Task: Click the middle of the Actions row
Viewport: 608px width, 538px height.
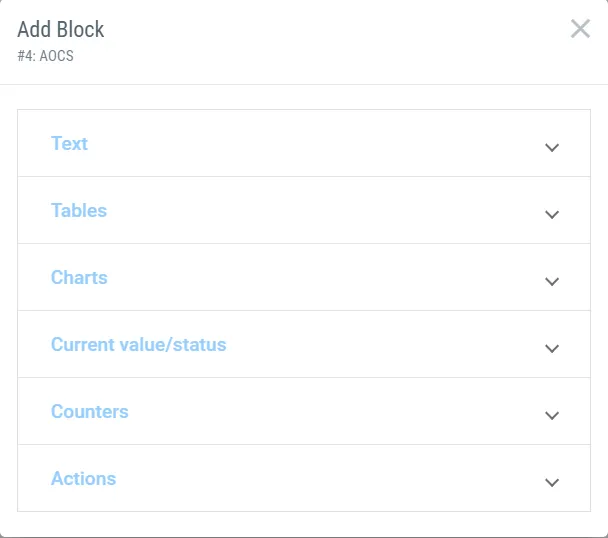Action: coord(304,479)
